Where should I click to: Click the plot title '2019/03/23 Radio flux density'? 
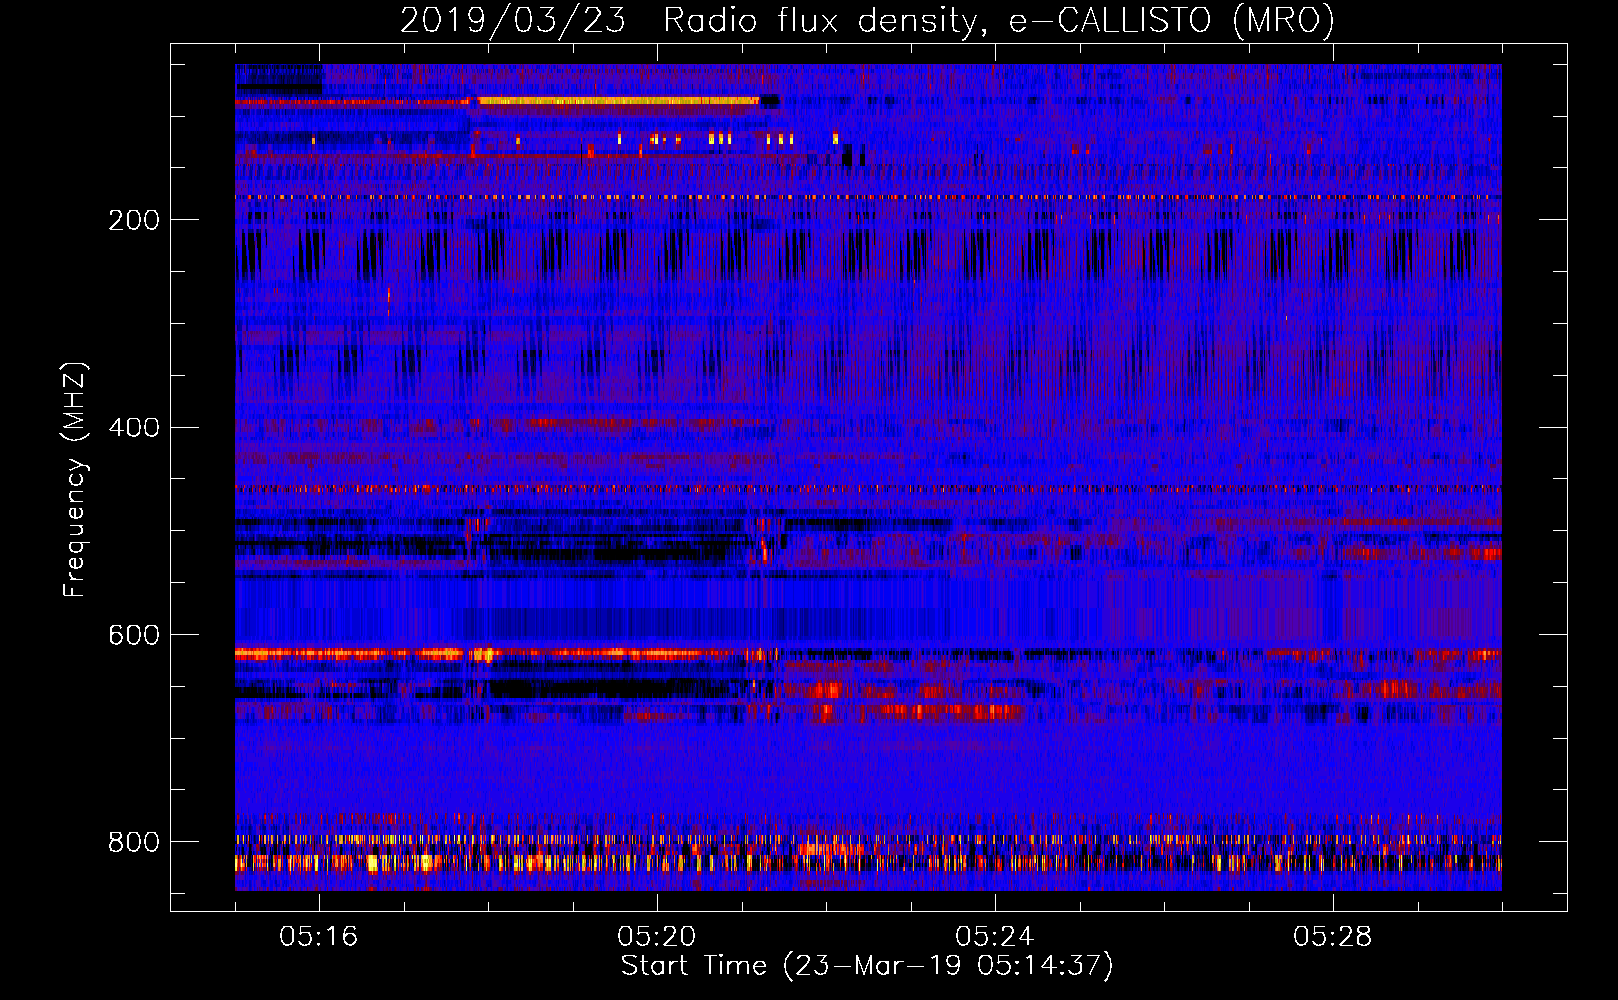[867, 21]
